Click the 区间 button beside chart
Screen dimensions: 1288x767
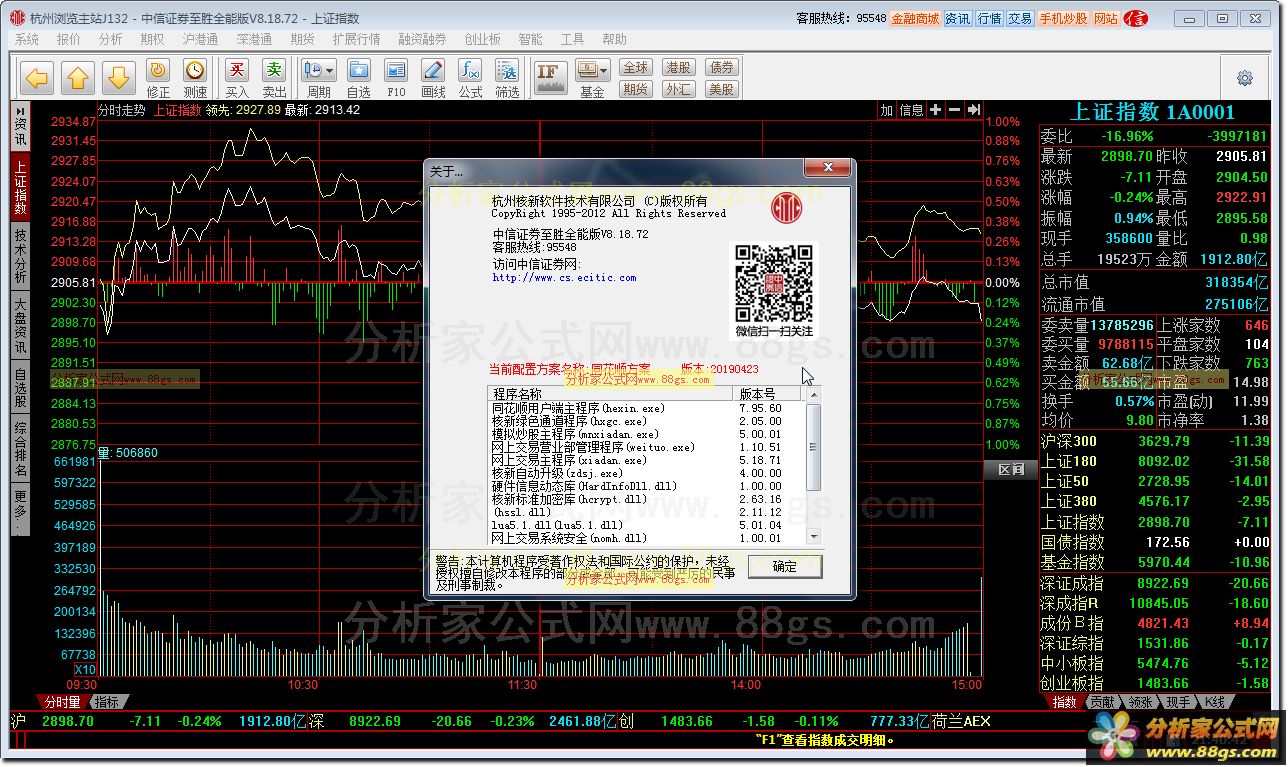[x=1011, y=470]
